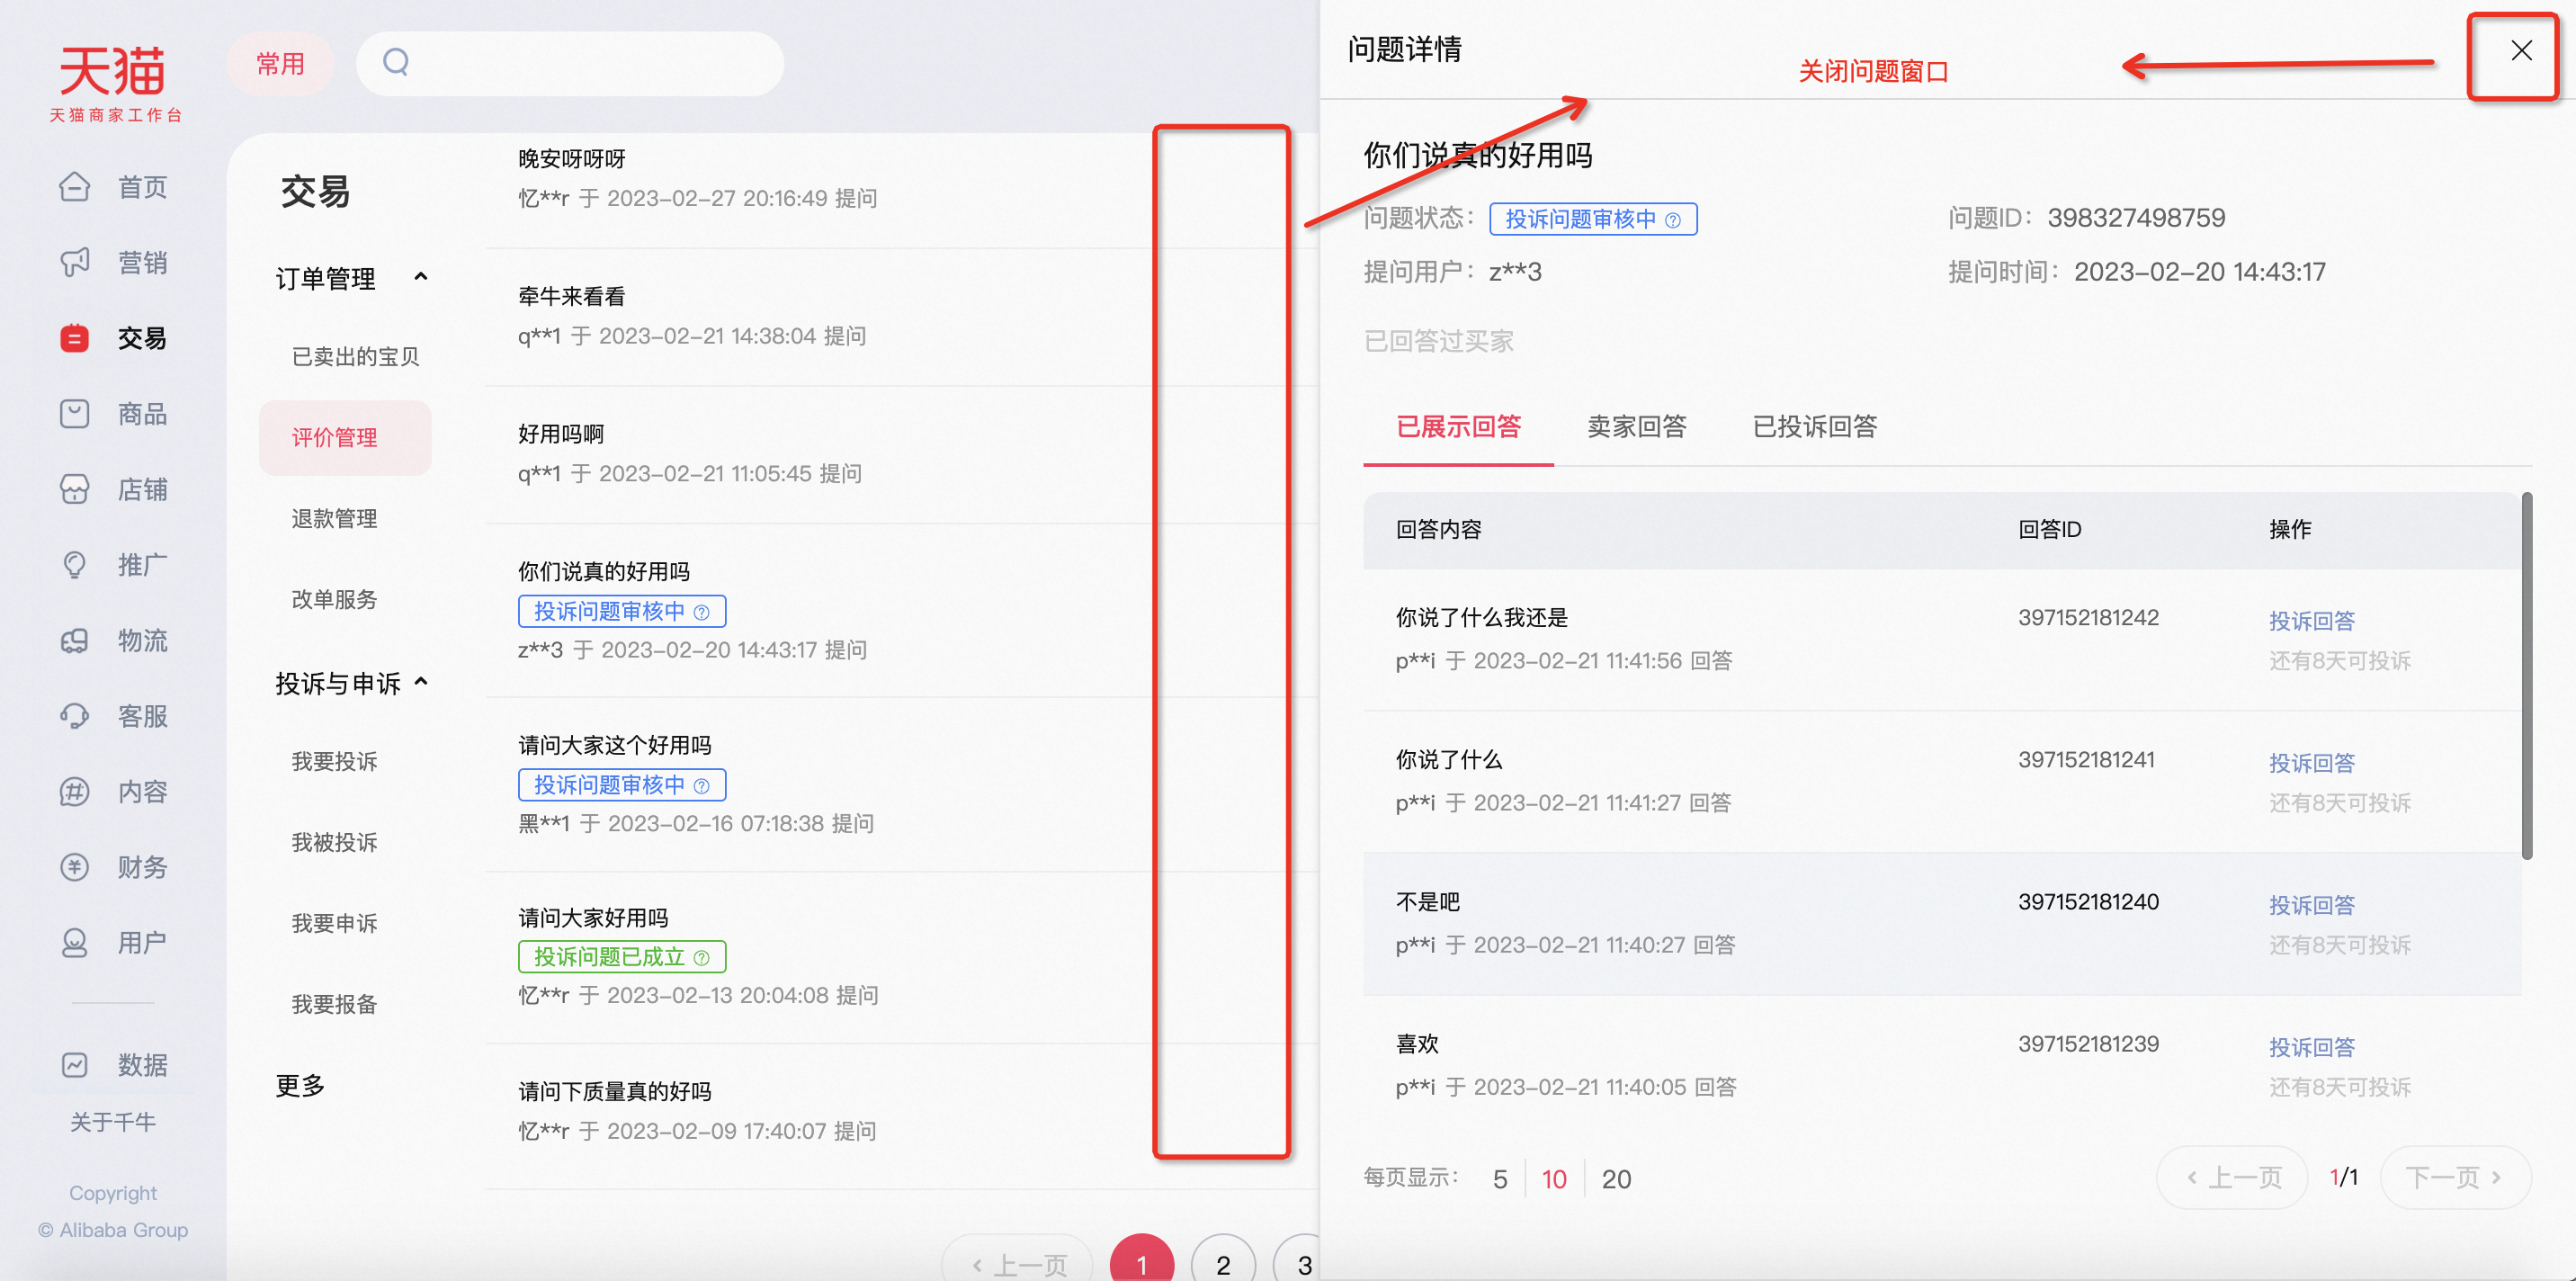Click help icon on 投诉问题已成立 badge

[x=702, y=958]
